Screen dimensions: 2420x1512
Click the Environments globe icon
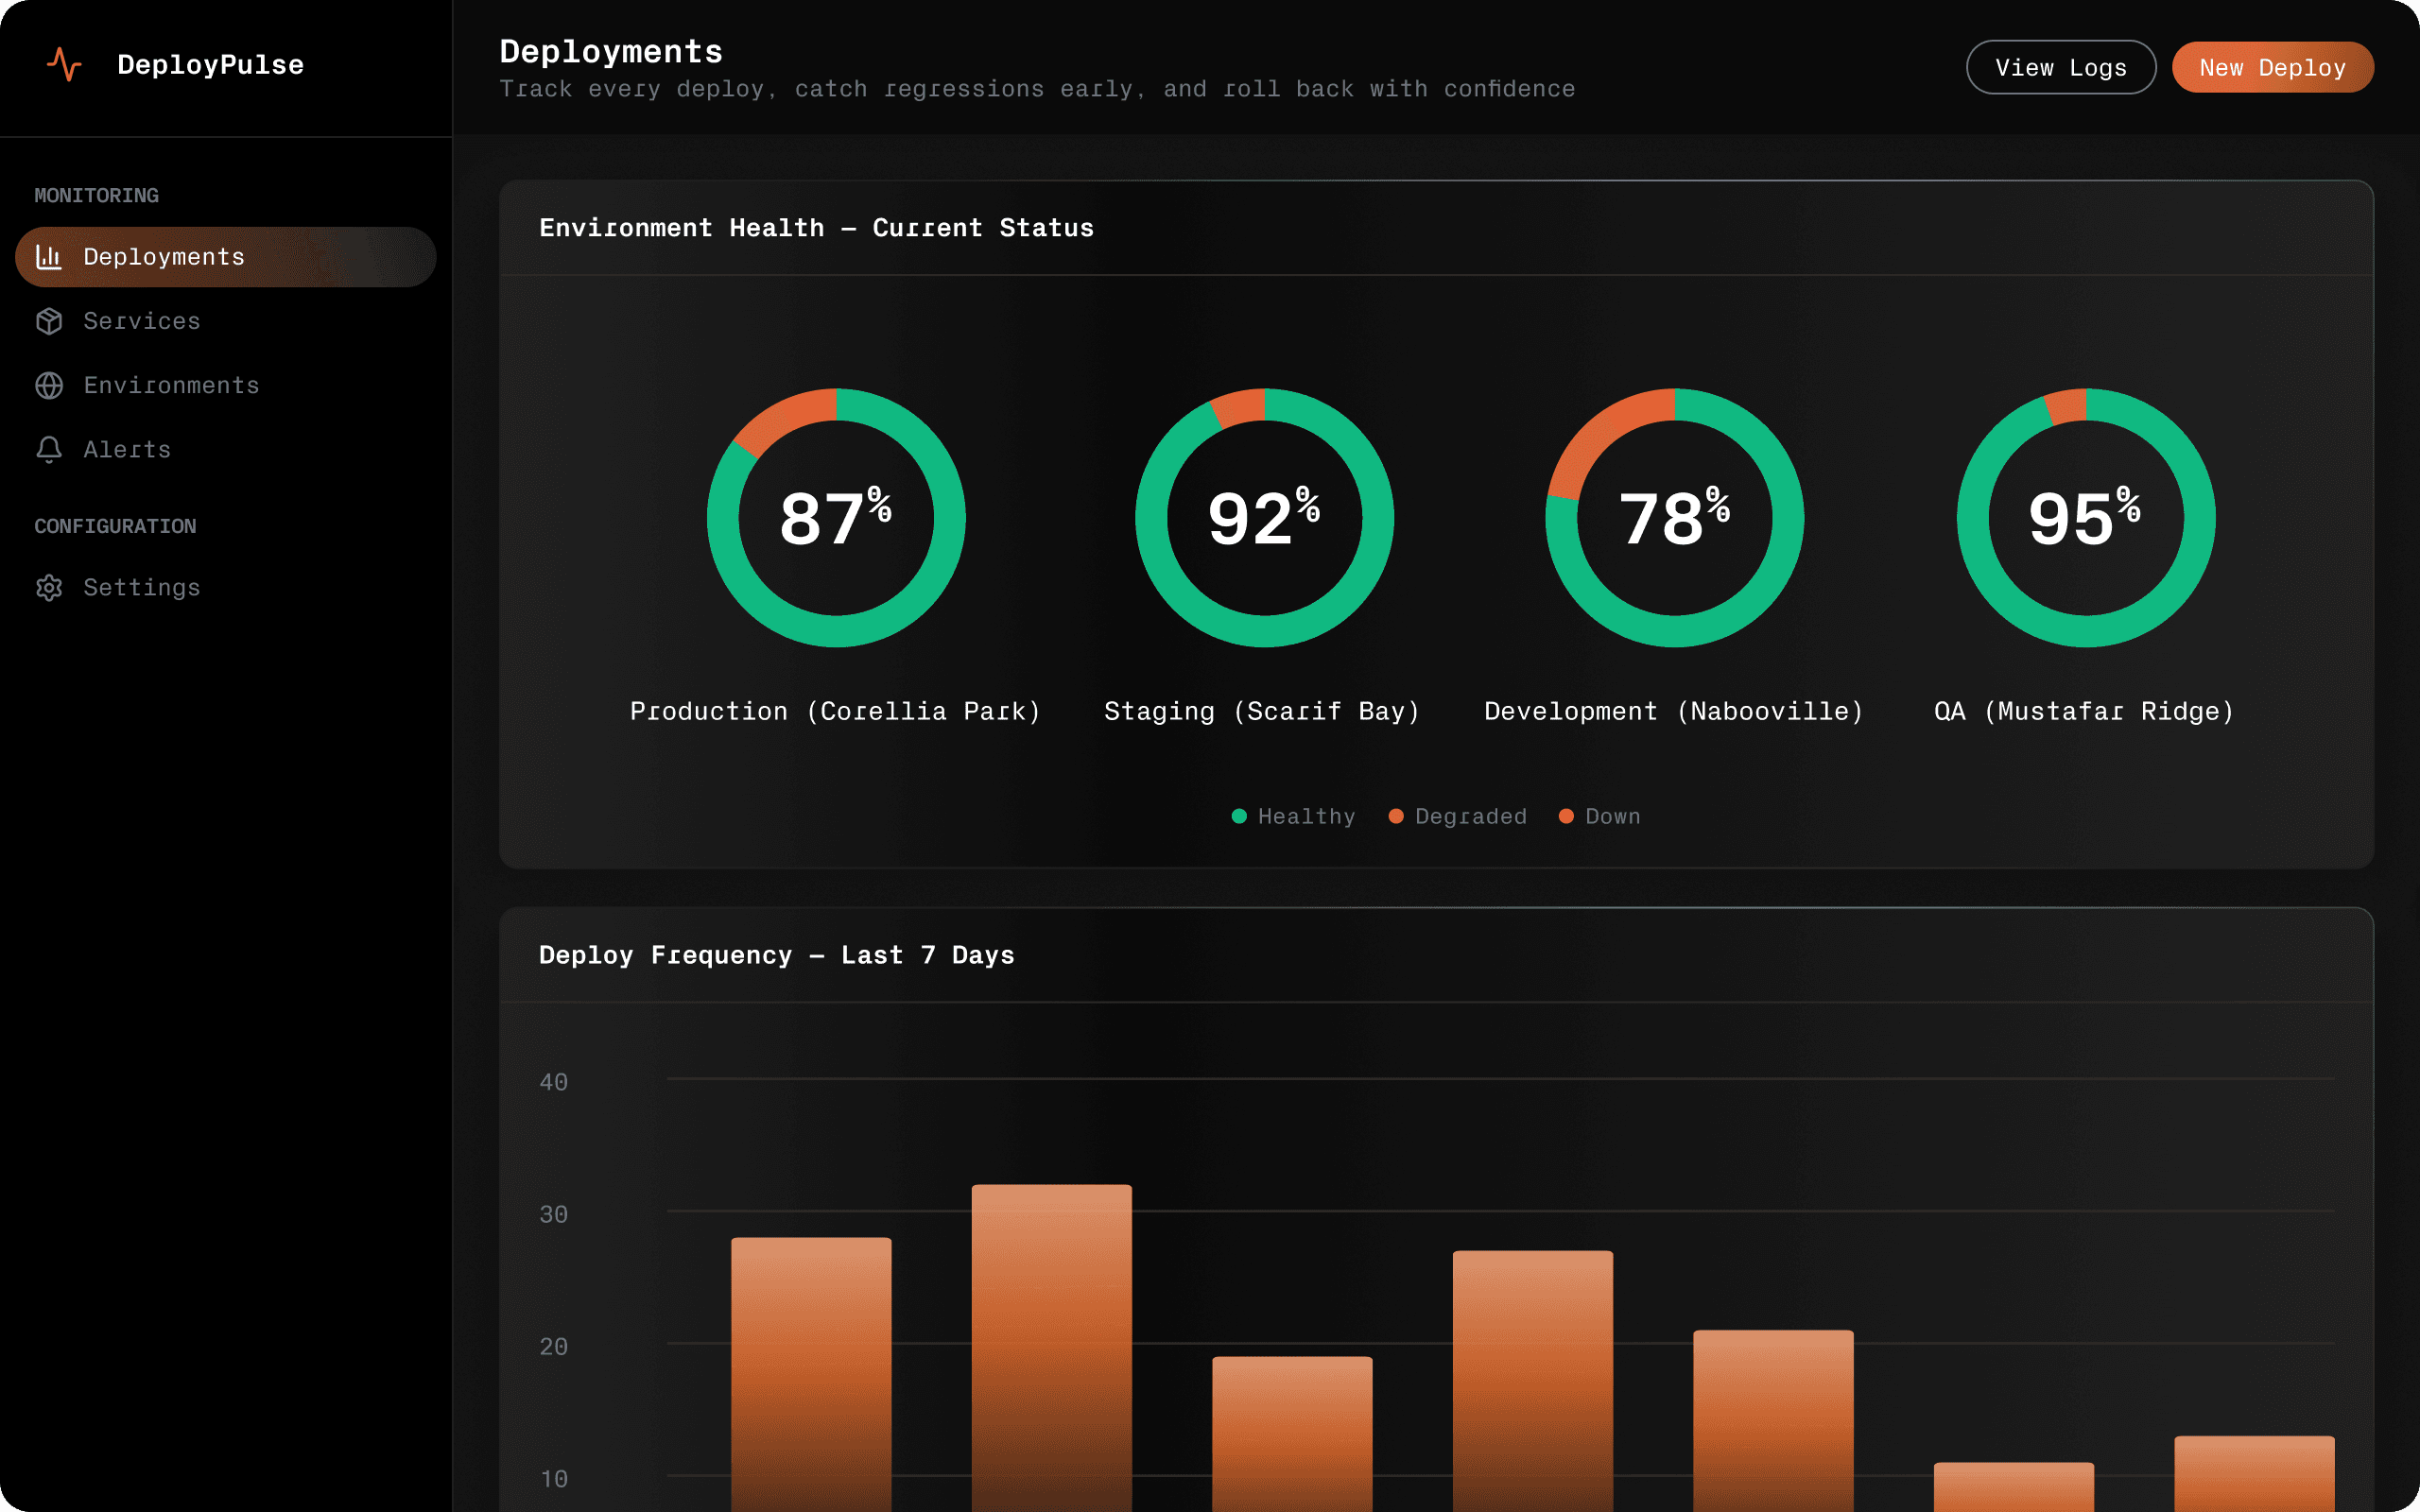pyautogui.click(x=49, y=385)
